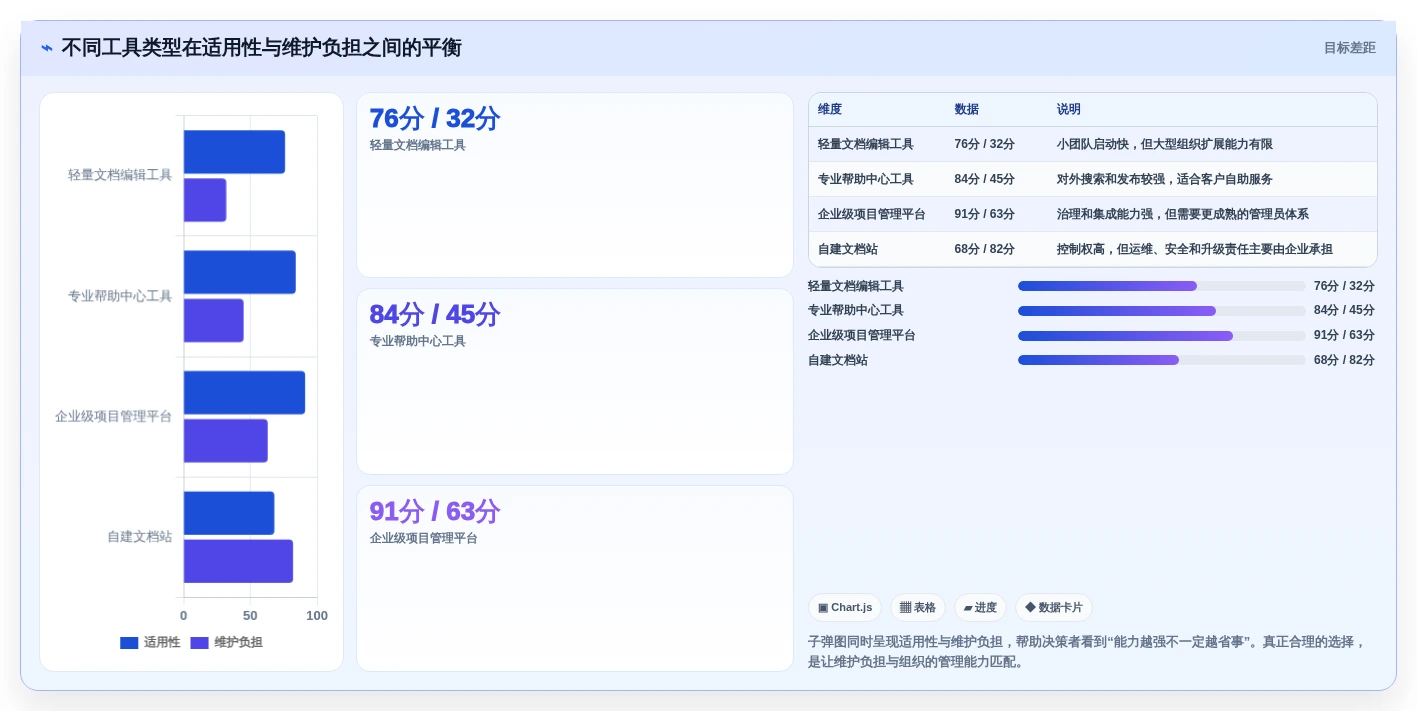Click description 治理和集成能力强，但需要更成熟的管理员体系

(1183, 214)
